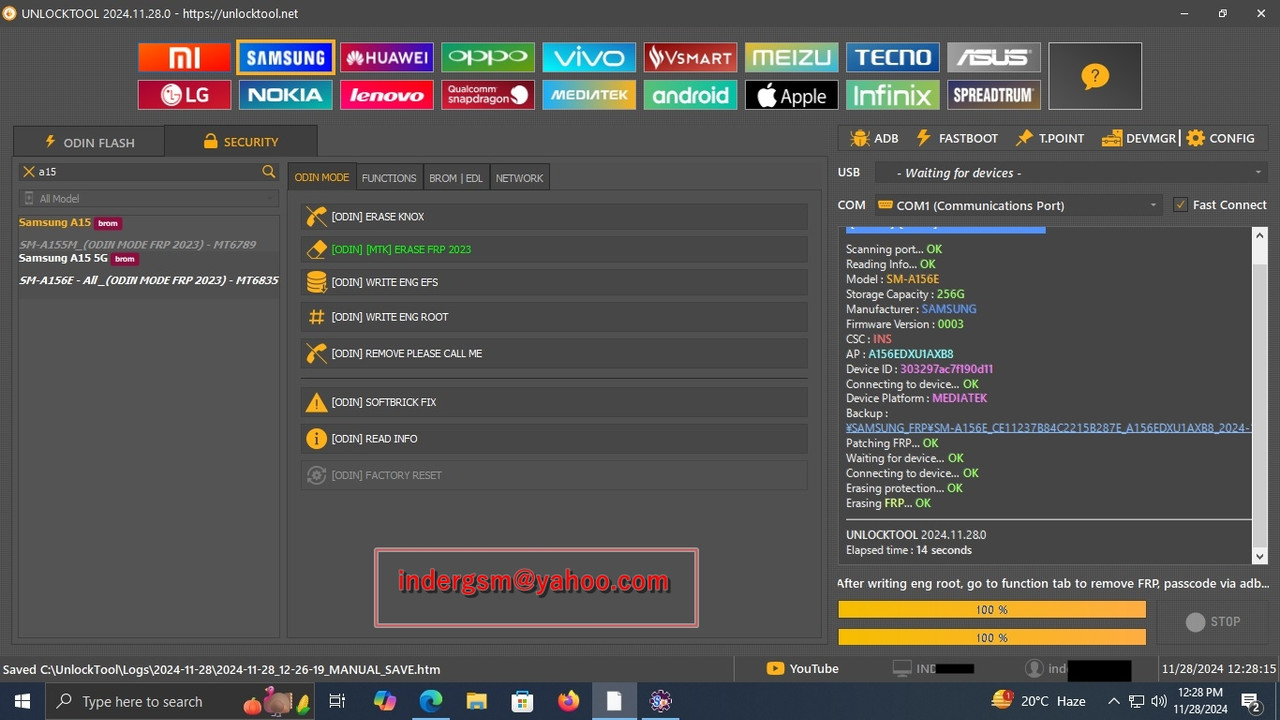Open the ADB tool
1280x720 pixels.
point(874,138)
